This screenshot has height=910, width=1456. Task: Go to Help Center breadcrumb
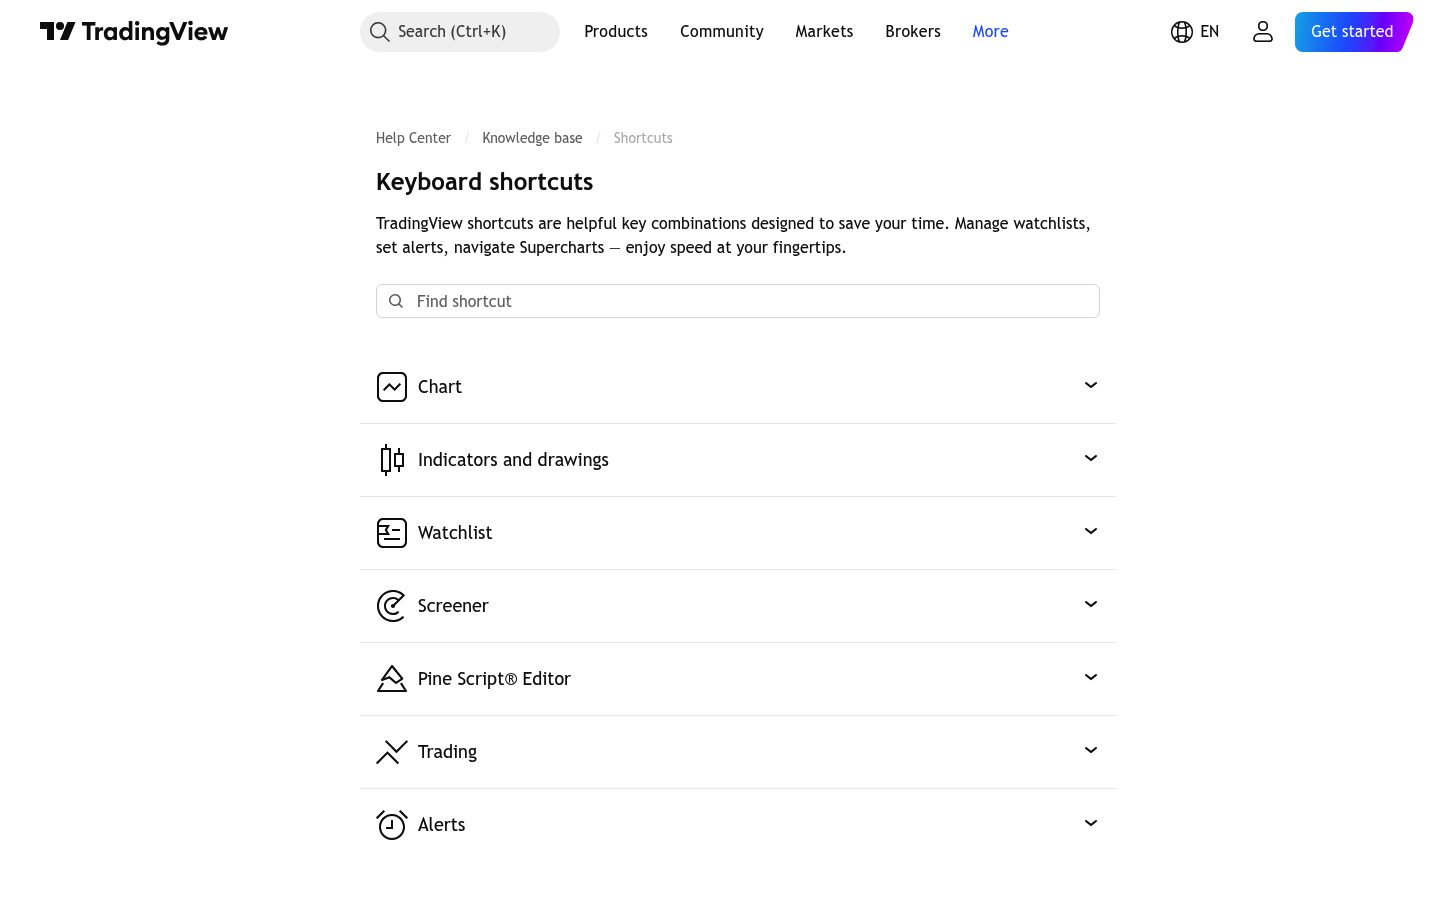413,138
